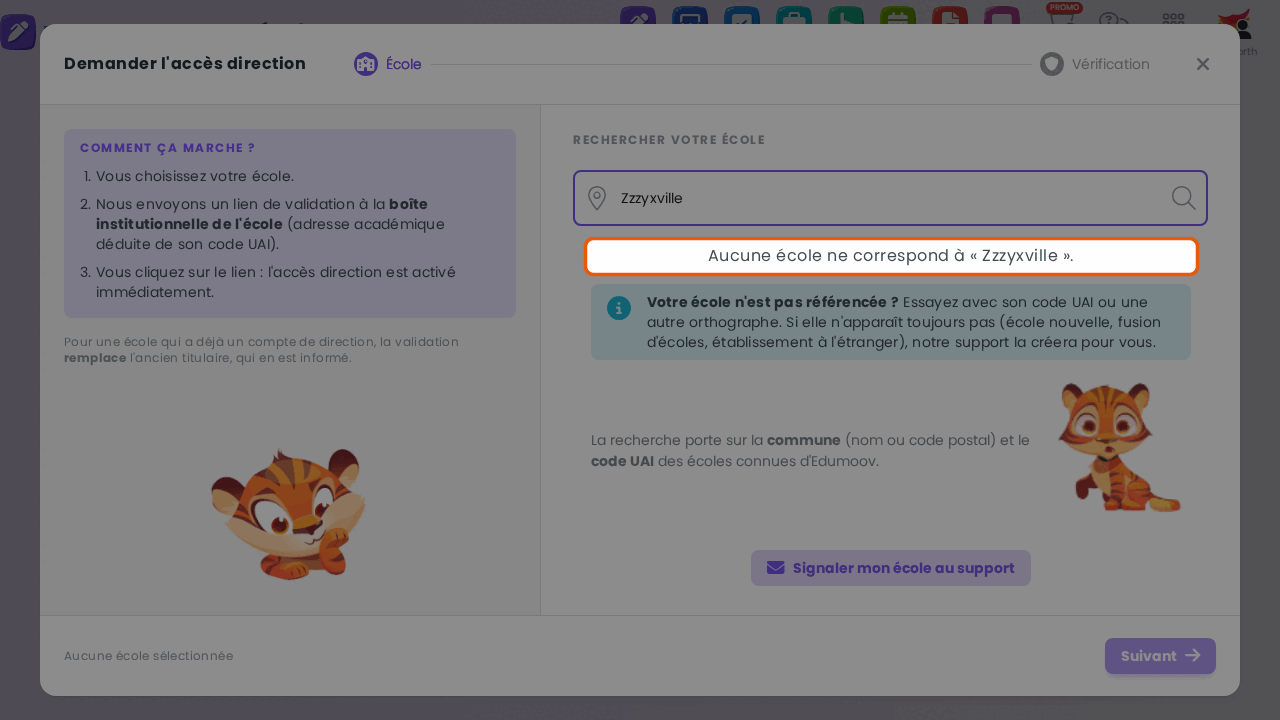Click step 1 'Vous choisissez votre école.'
The image size is (1280, 720).
pyautogui.click(x=195, y=176)
